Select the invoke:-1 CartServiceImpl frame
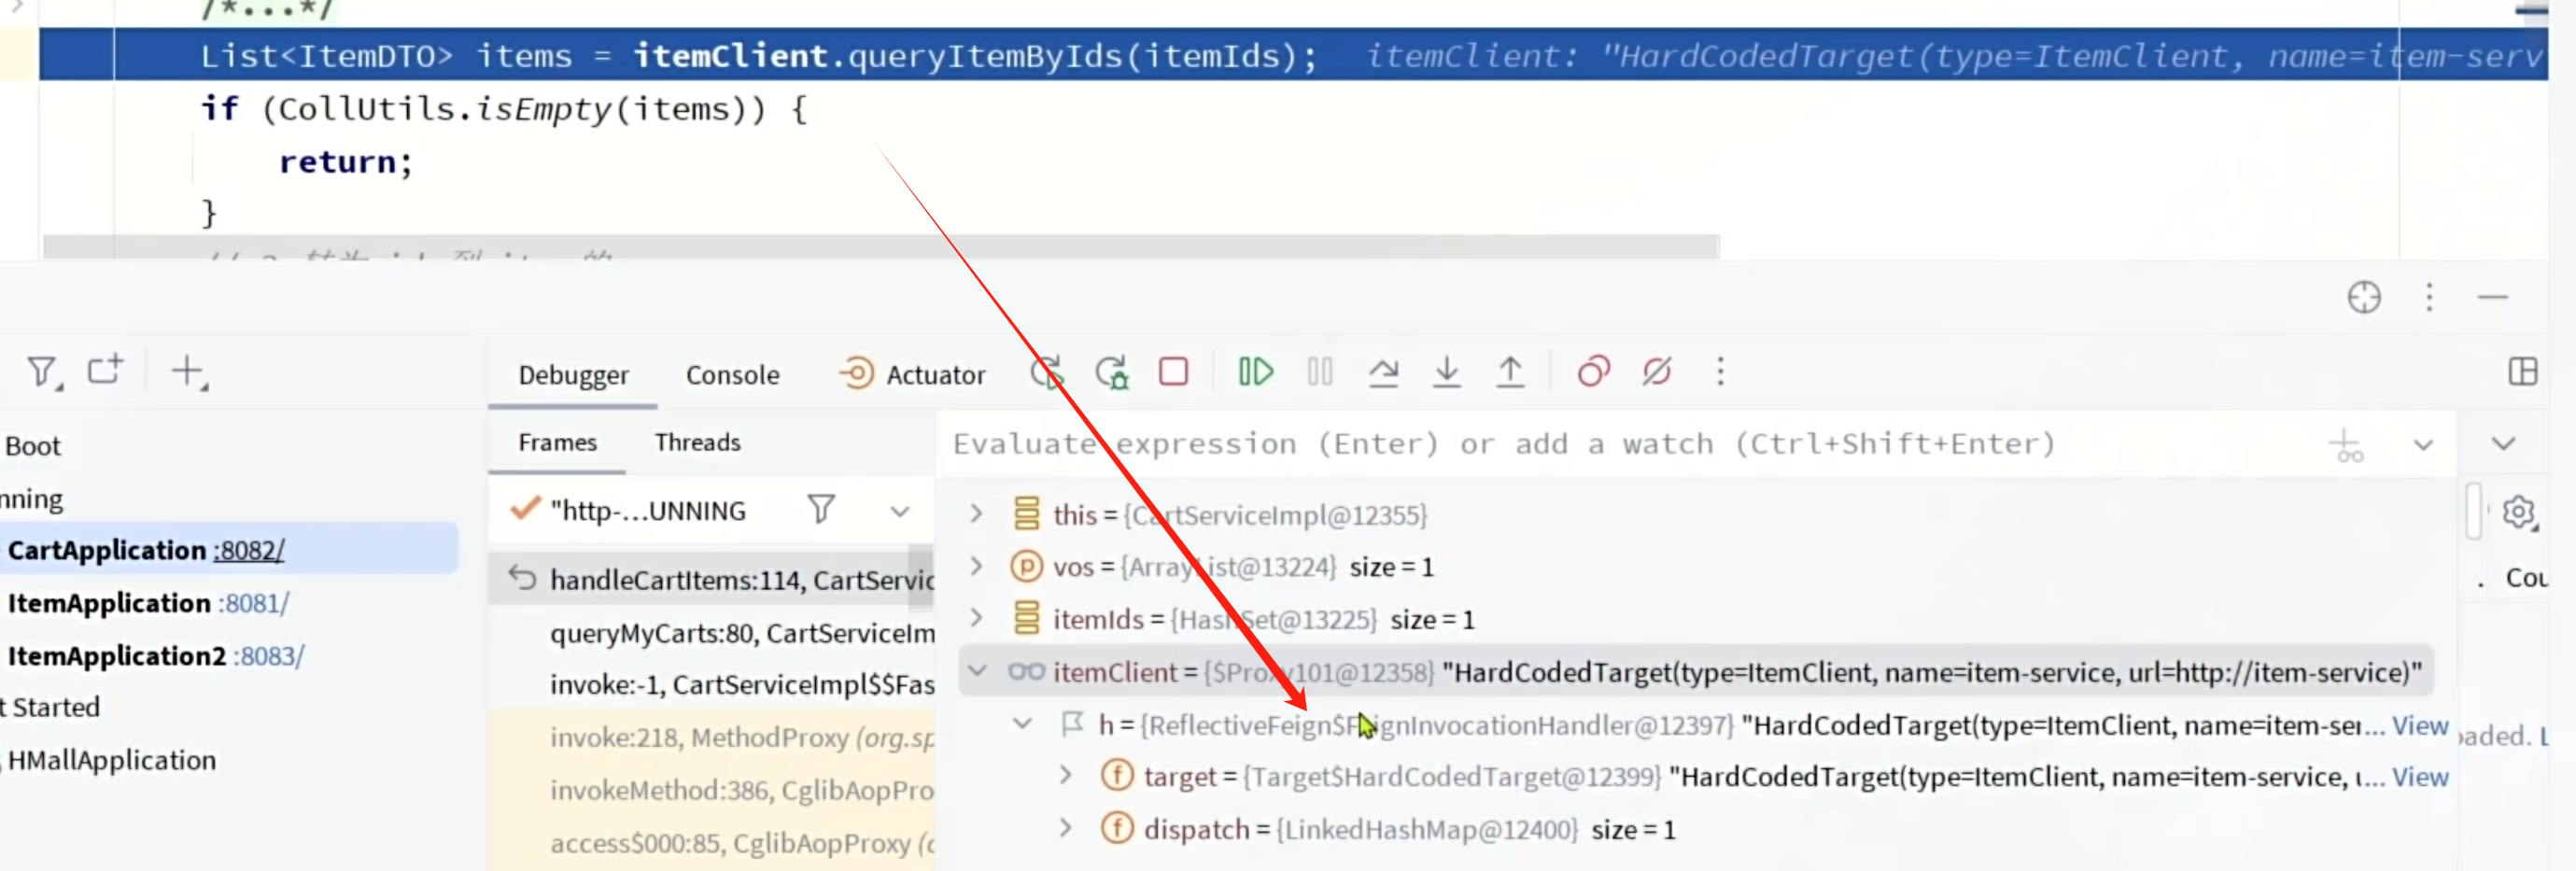 point(742,684)
